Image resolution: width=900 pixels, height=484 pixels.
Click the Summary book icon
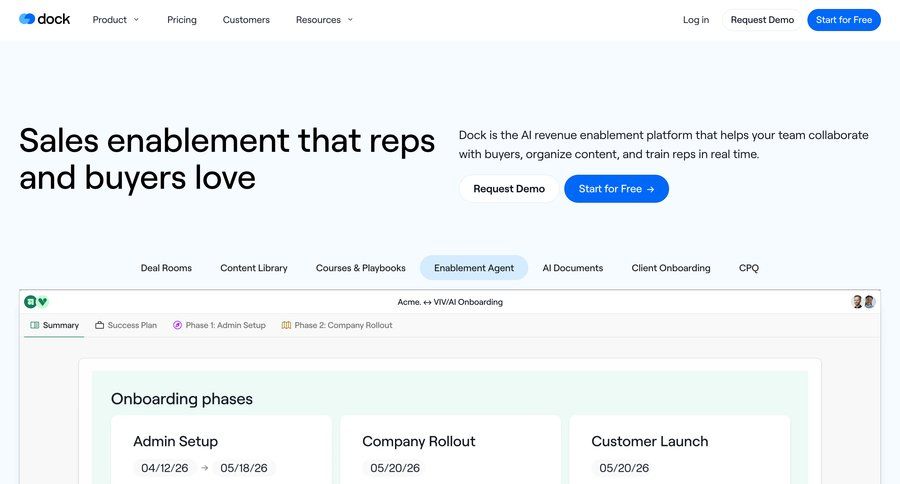click(x=34, y=325)
